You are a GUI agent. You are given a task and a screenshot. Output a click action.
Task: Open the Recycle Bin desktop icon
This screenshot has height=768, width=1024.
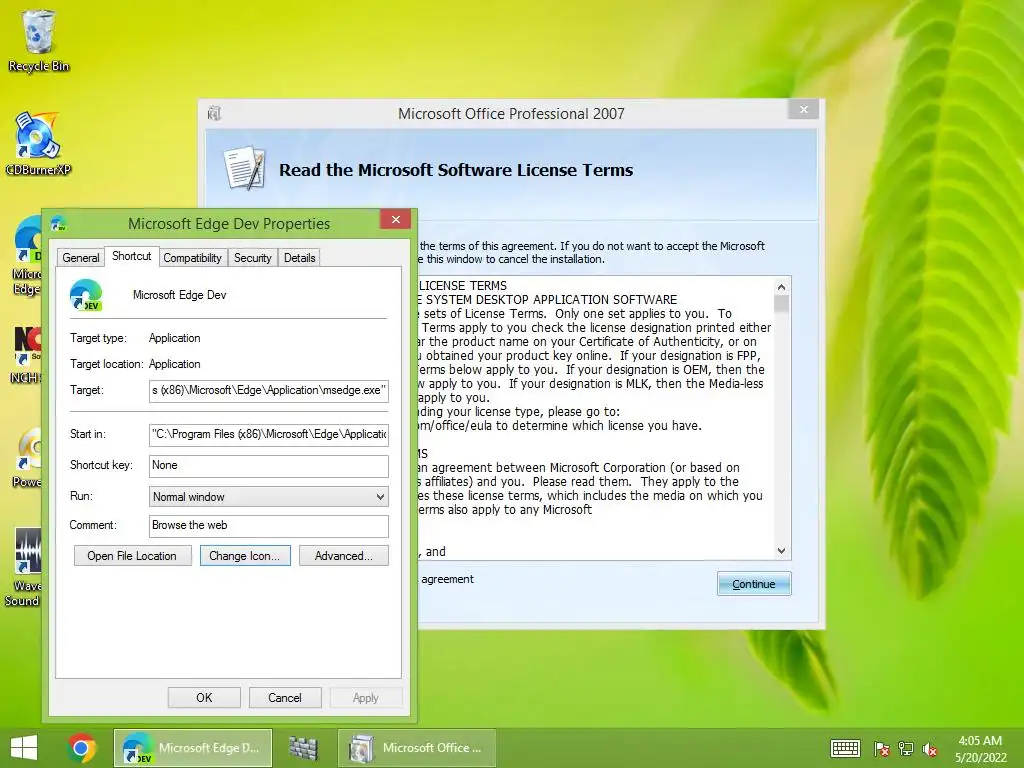pyautogui.click(x=39, y=40)
